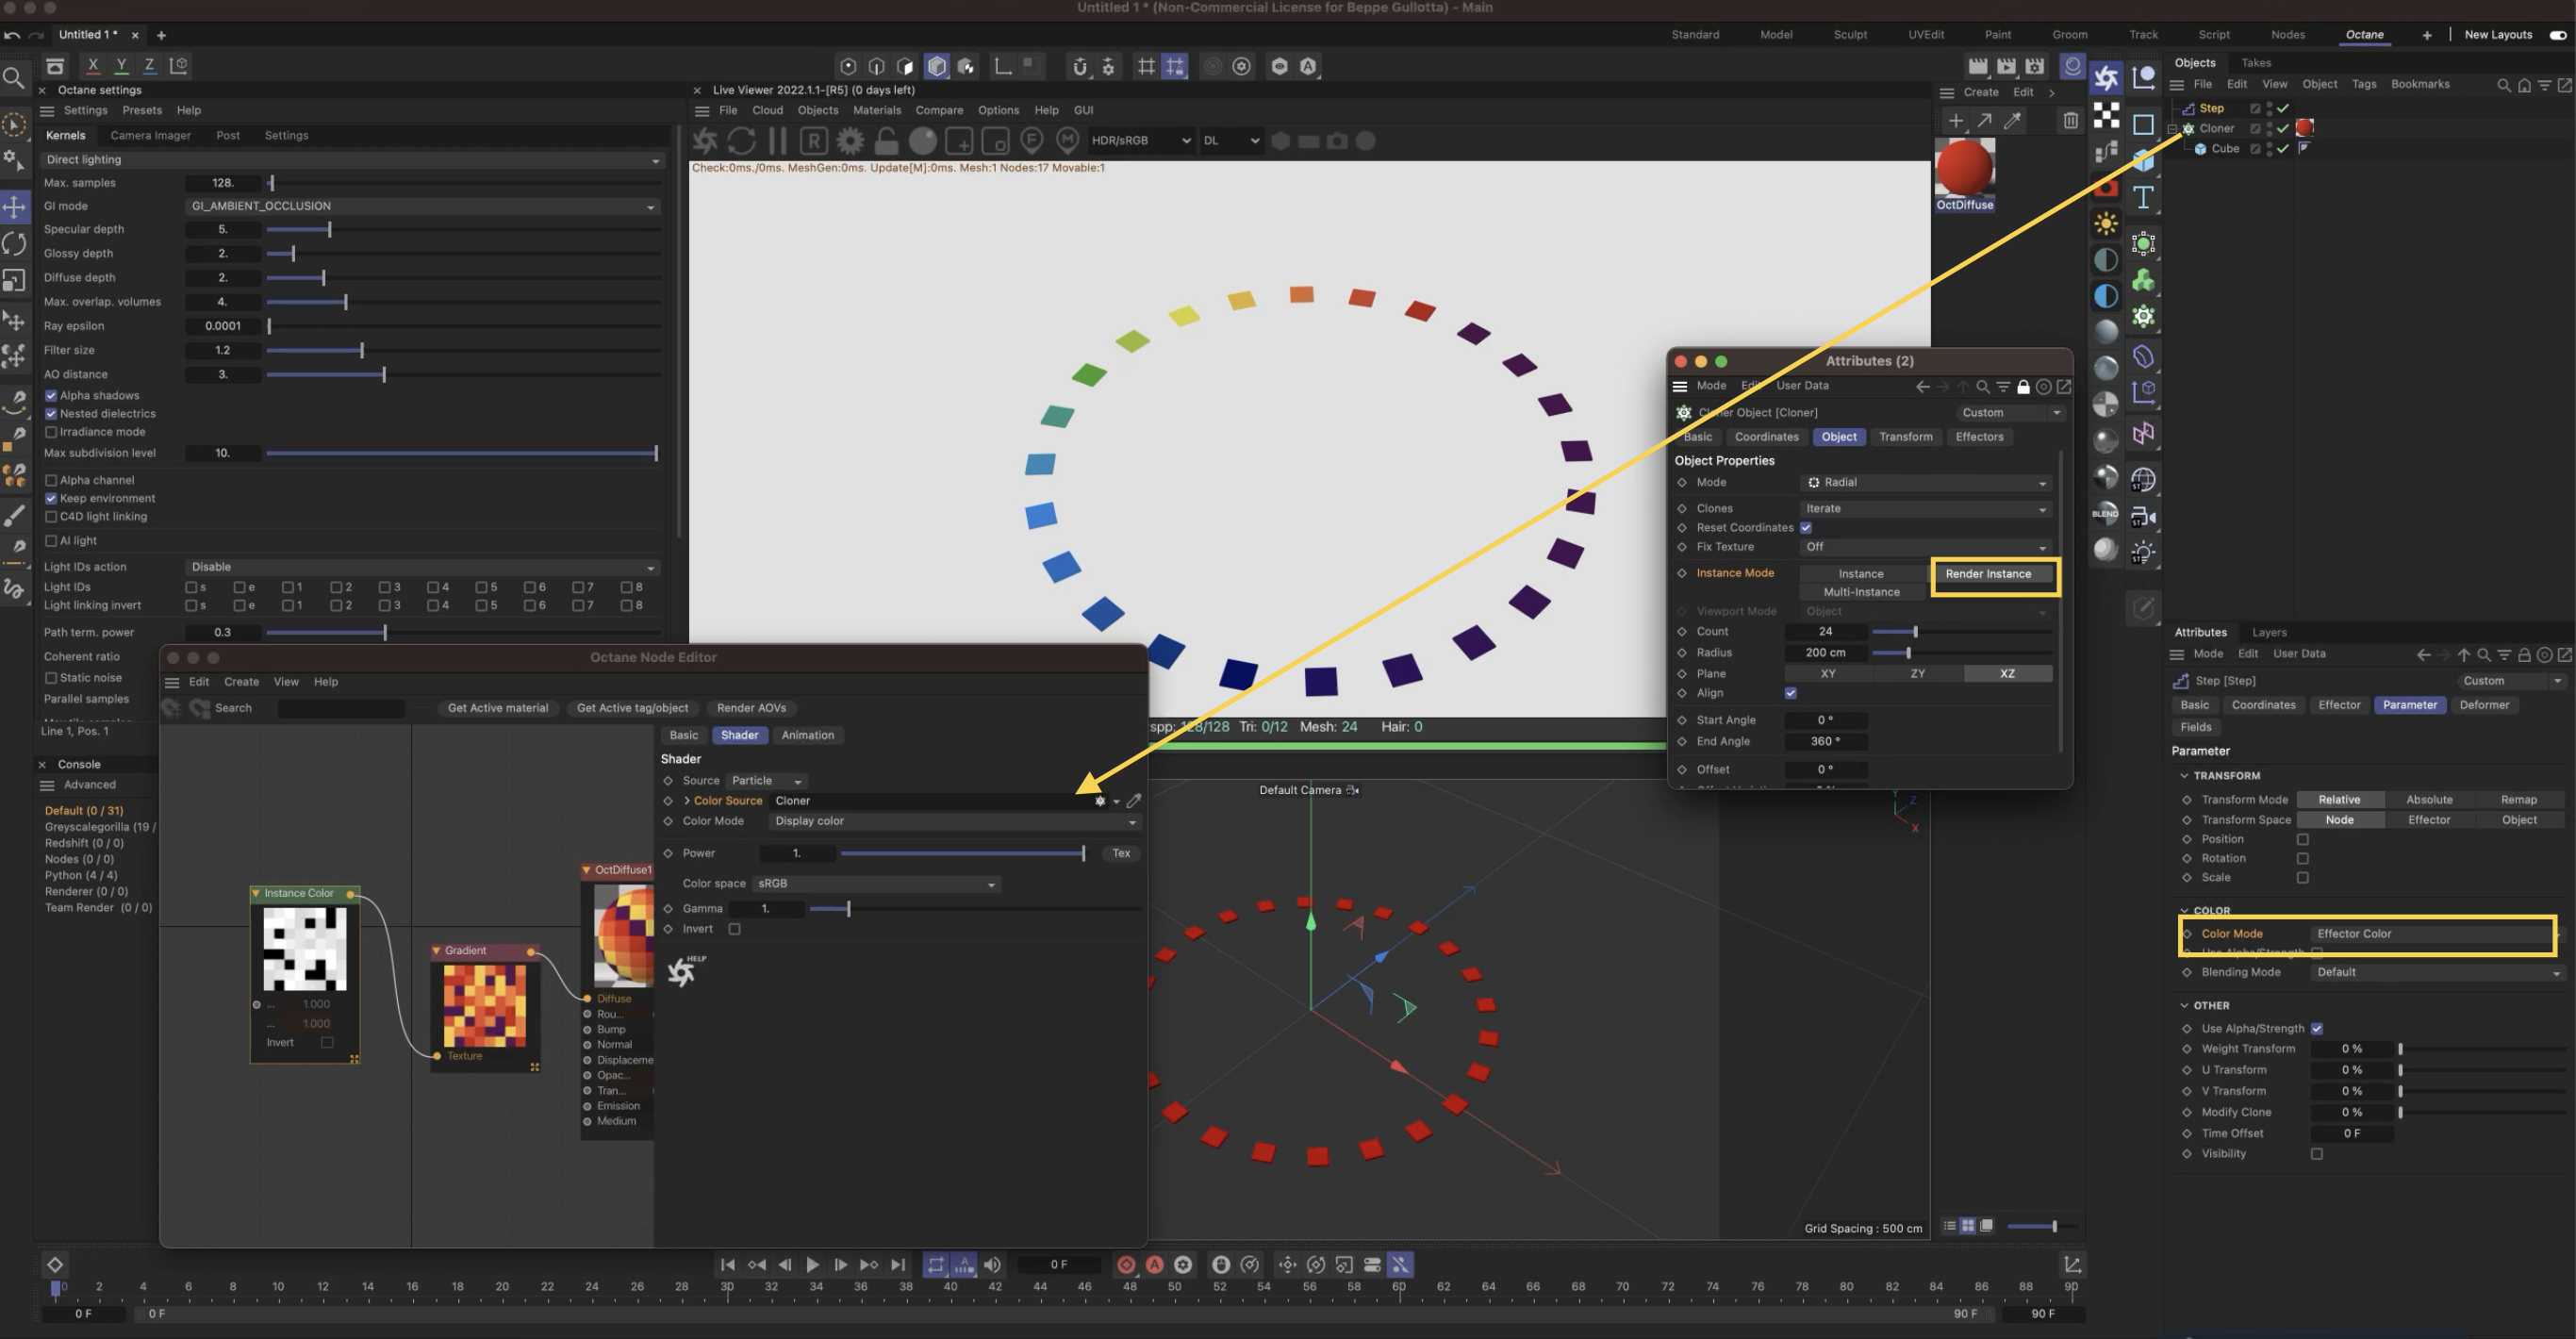The image size is (2576, 1339).
Task: Click the timeline play button
Action: [x=812, y=1265]
